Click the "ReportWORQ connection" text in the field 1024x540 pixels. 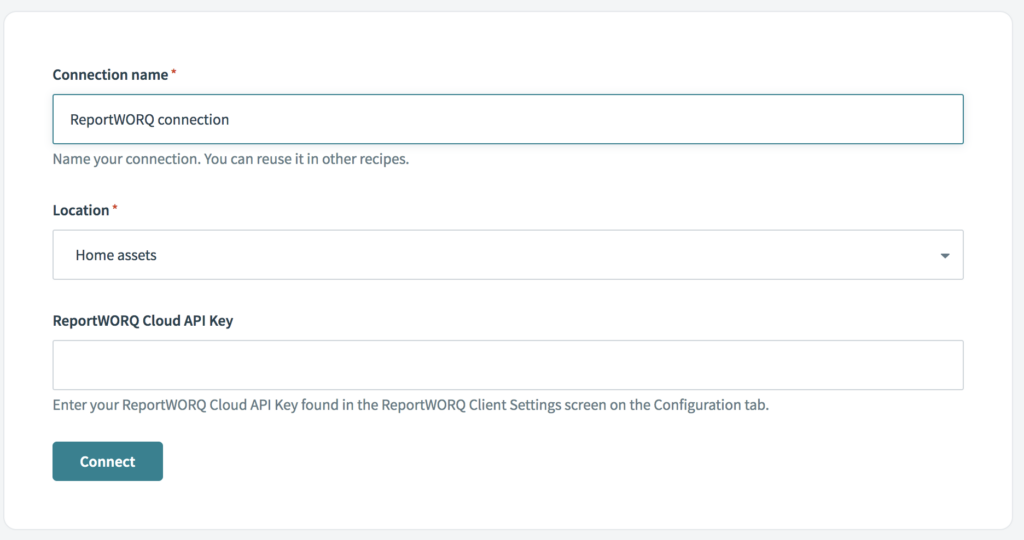tap(149, 119)
